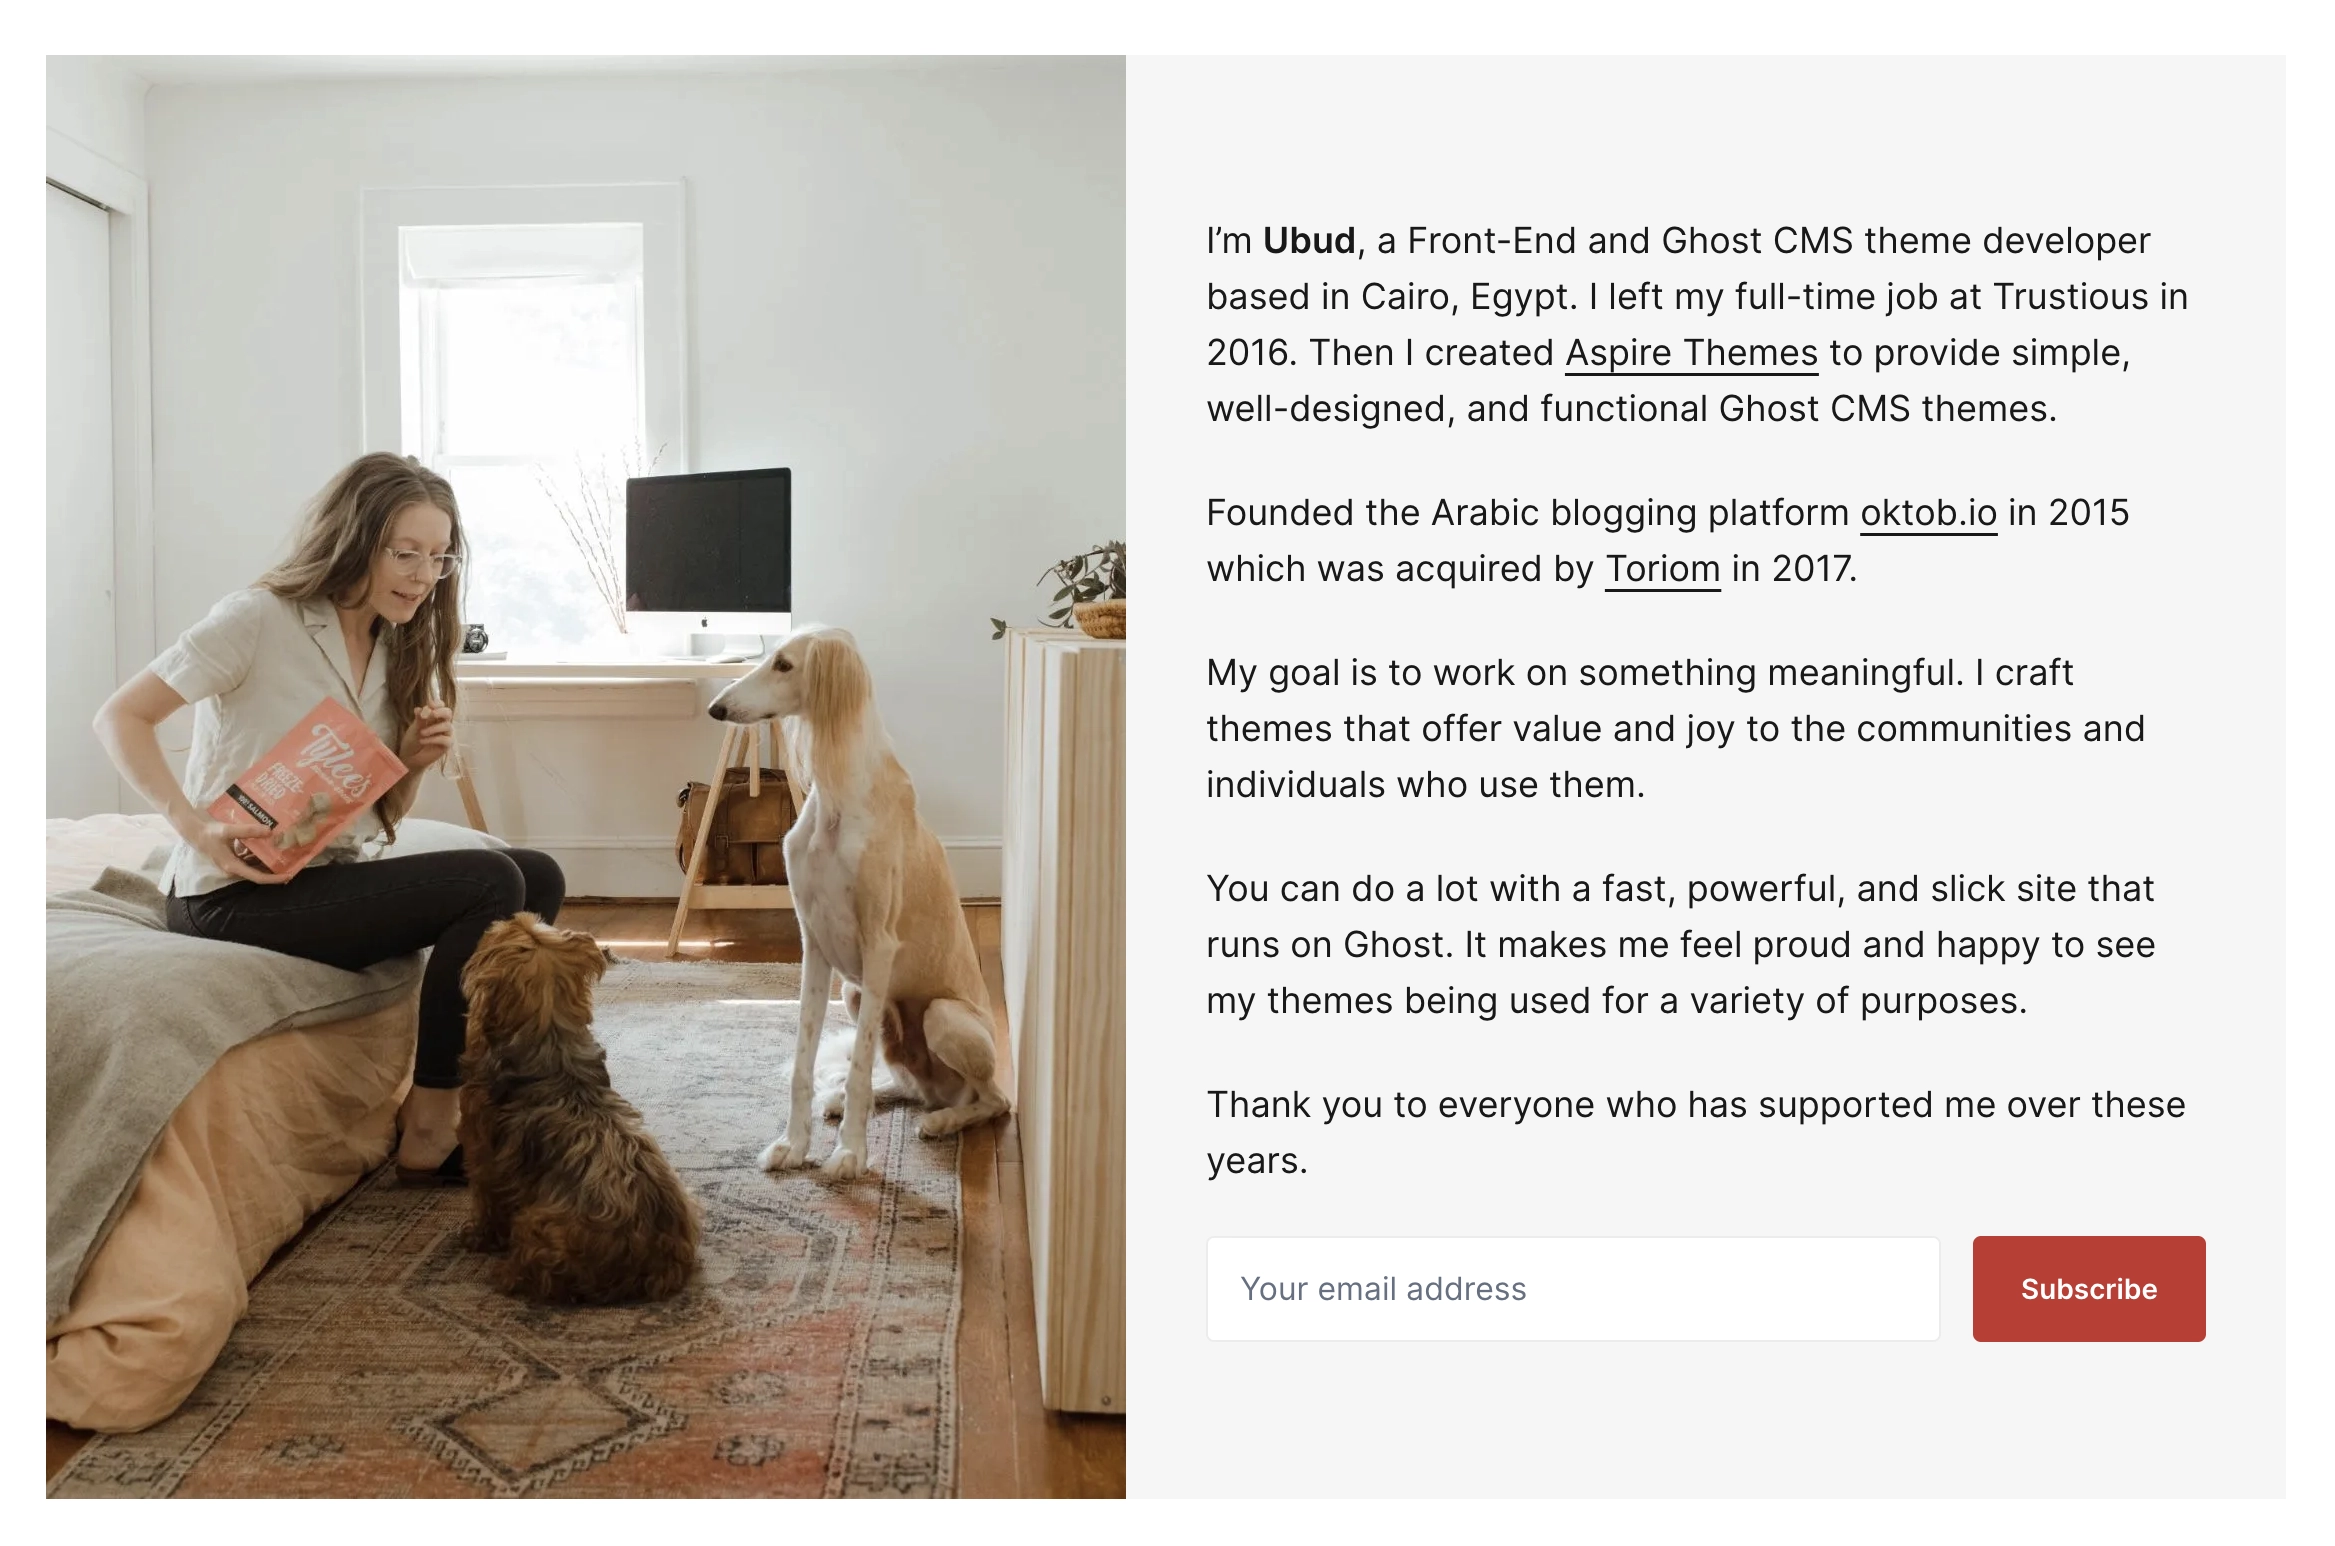The height and width of the screenshot is (1546, 2335).
Task: Click the small brown shaggy dog
Action: pos(570,1100)
